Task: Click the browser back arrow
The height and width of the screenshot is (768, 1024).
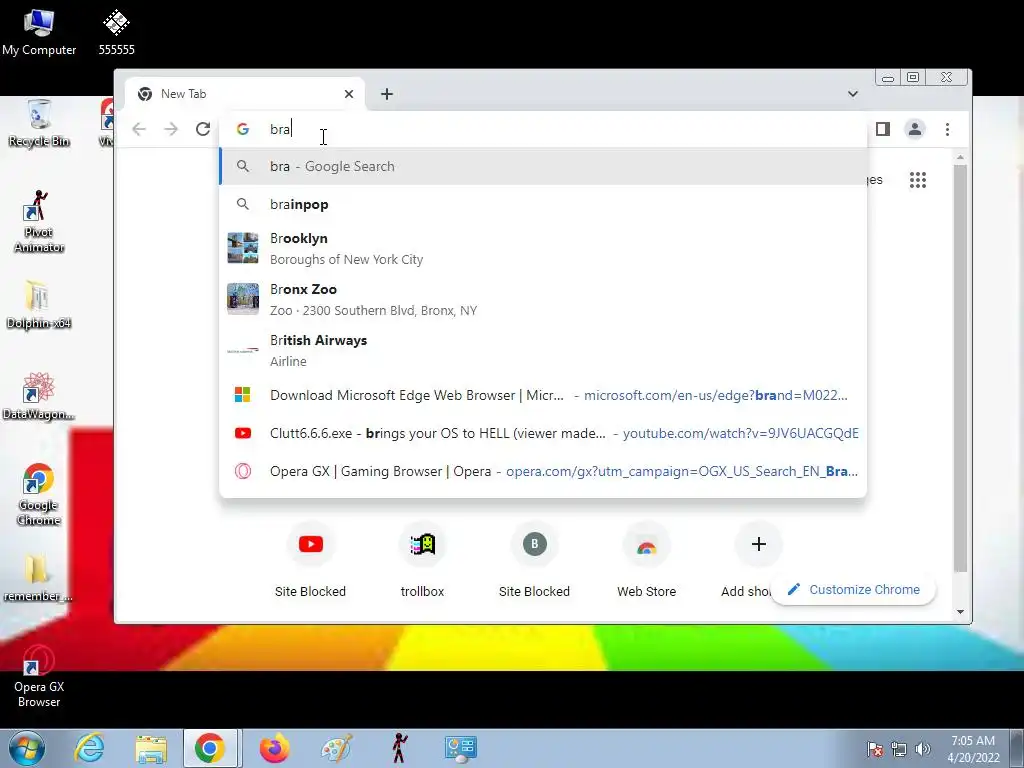Action: (x=139, y=129)
